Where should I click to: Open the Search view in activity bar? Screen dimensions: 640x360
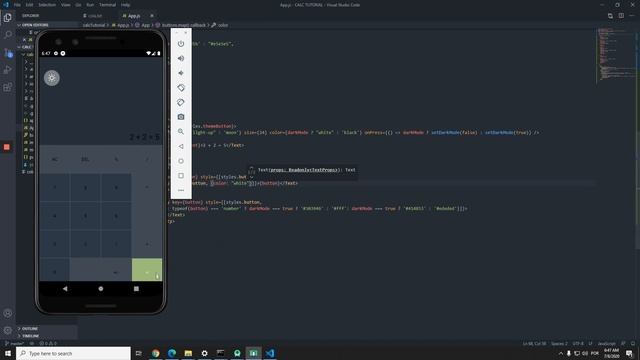pyautogui.click(x=7, y=35)
